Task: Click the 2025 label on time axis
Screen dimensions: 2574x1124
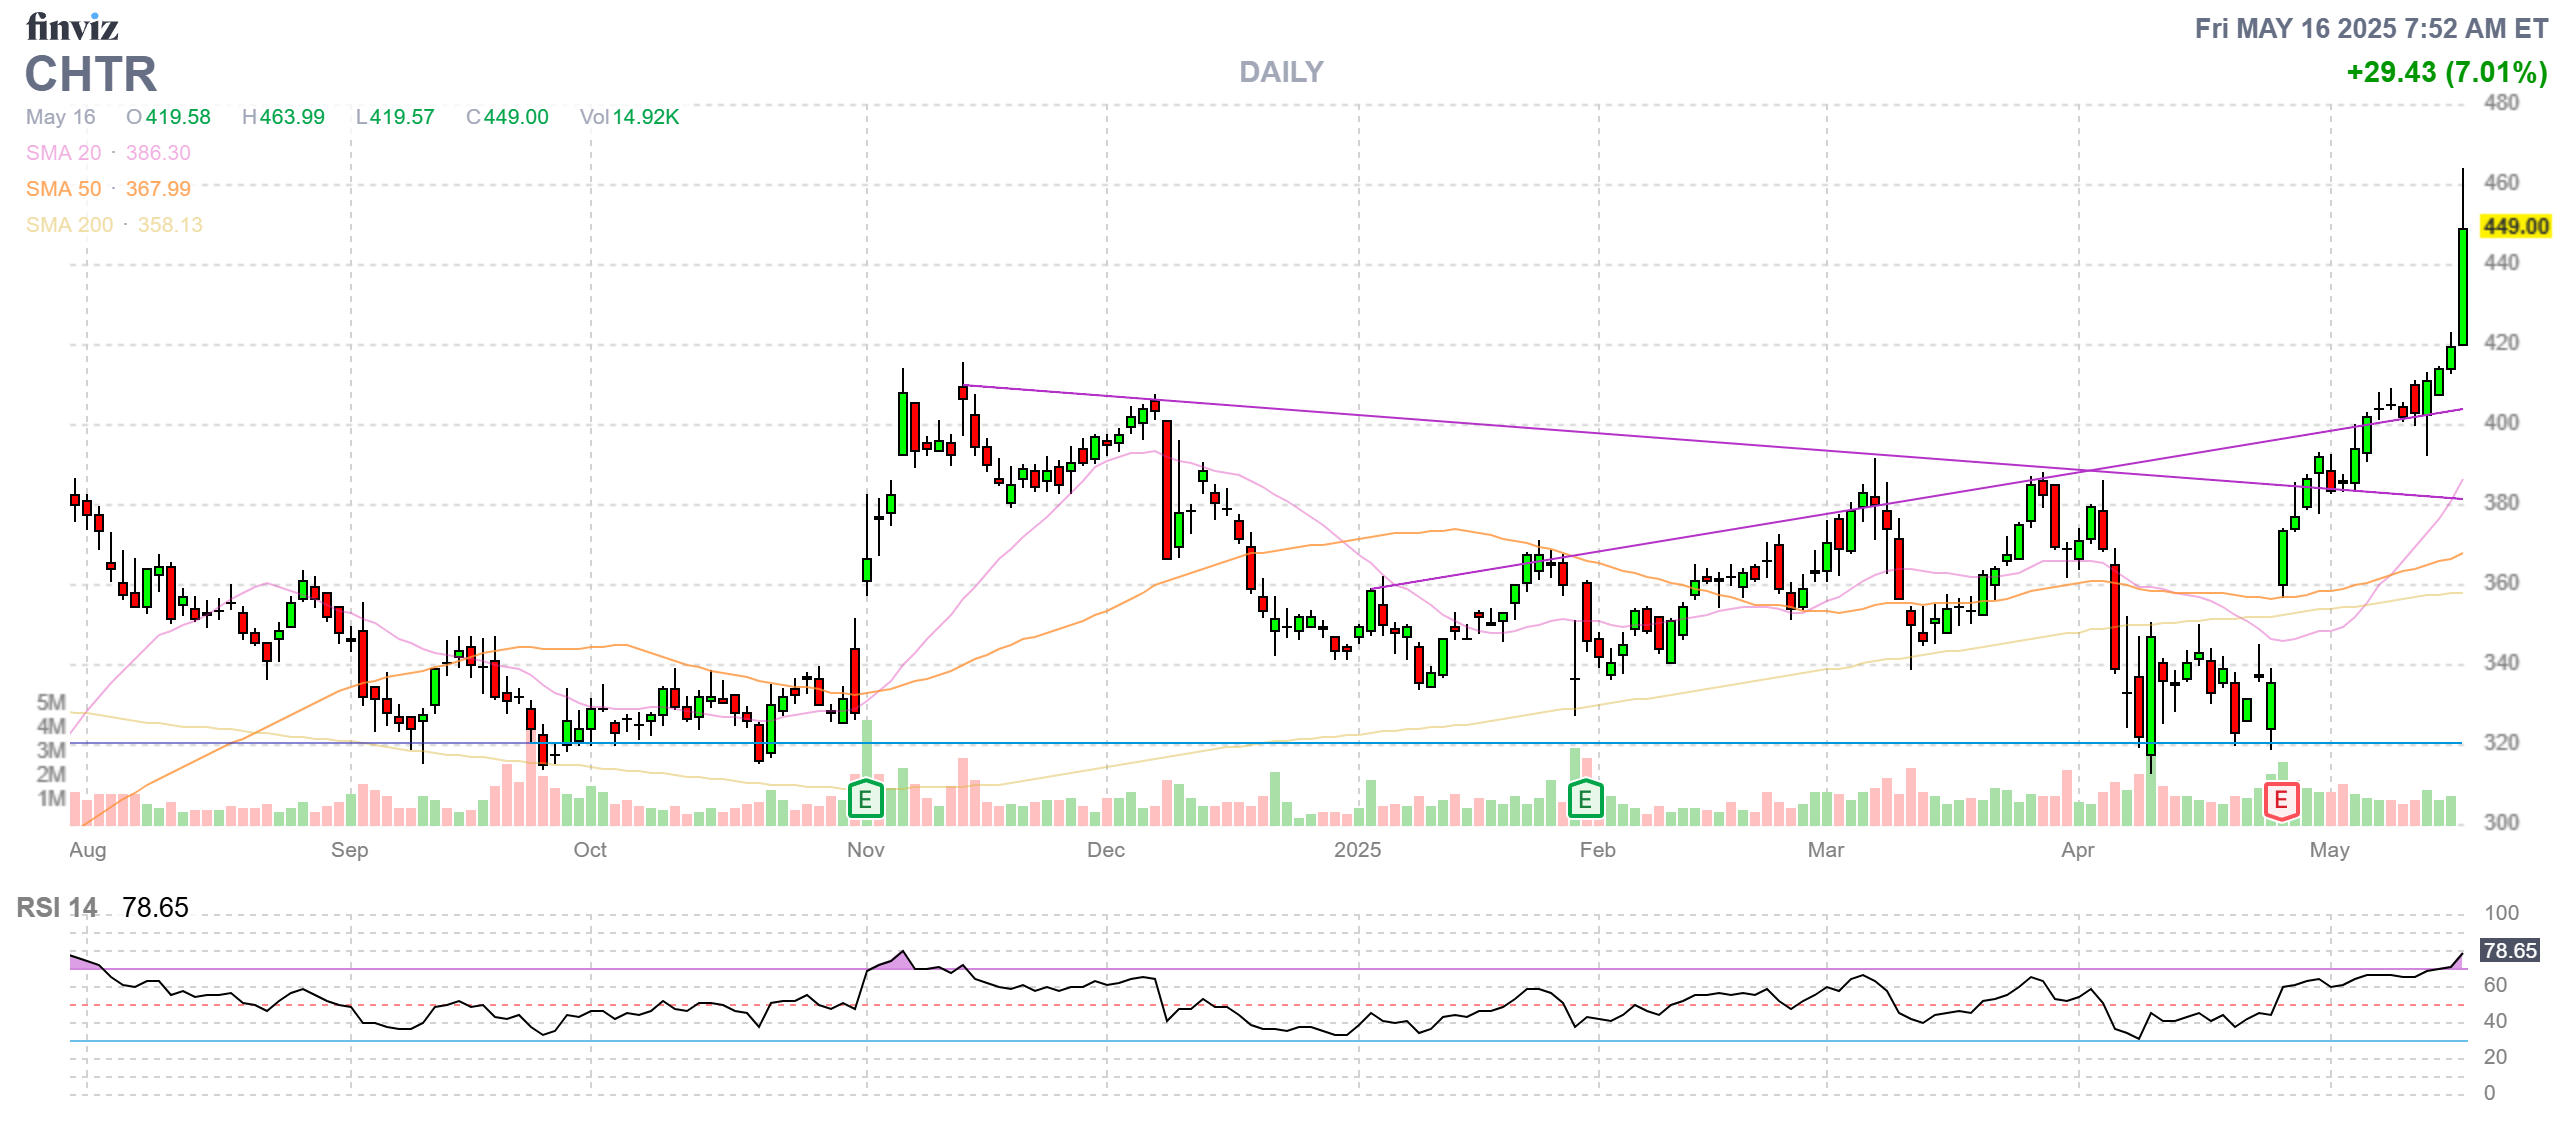Action: point(1357,850)
